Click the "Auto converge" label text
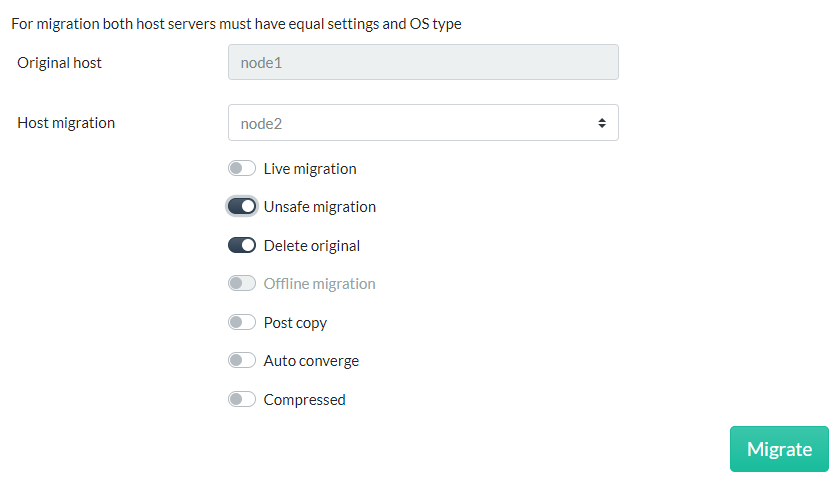Screen dimensions: 839x487 point(311,361)
